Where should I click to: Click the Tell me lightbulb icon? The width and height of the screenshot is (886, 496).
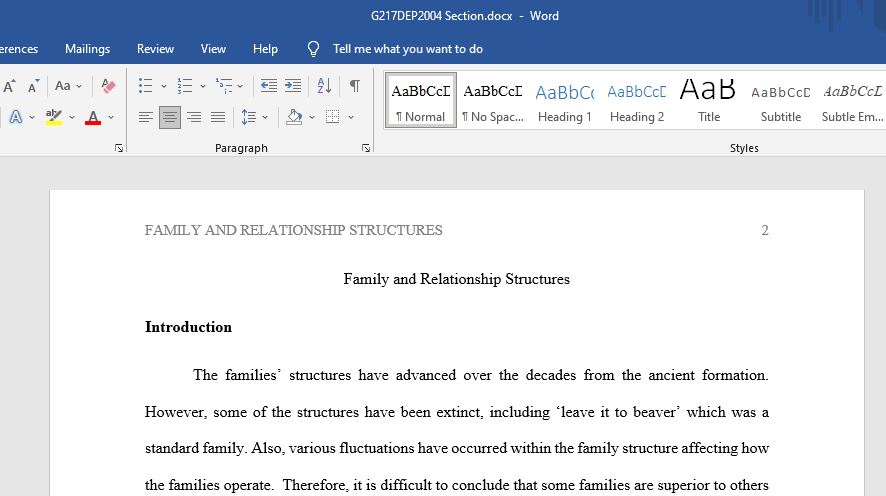(313, 49)
